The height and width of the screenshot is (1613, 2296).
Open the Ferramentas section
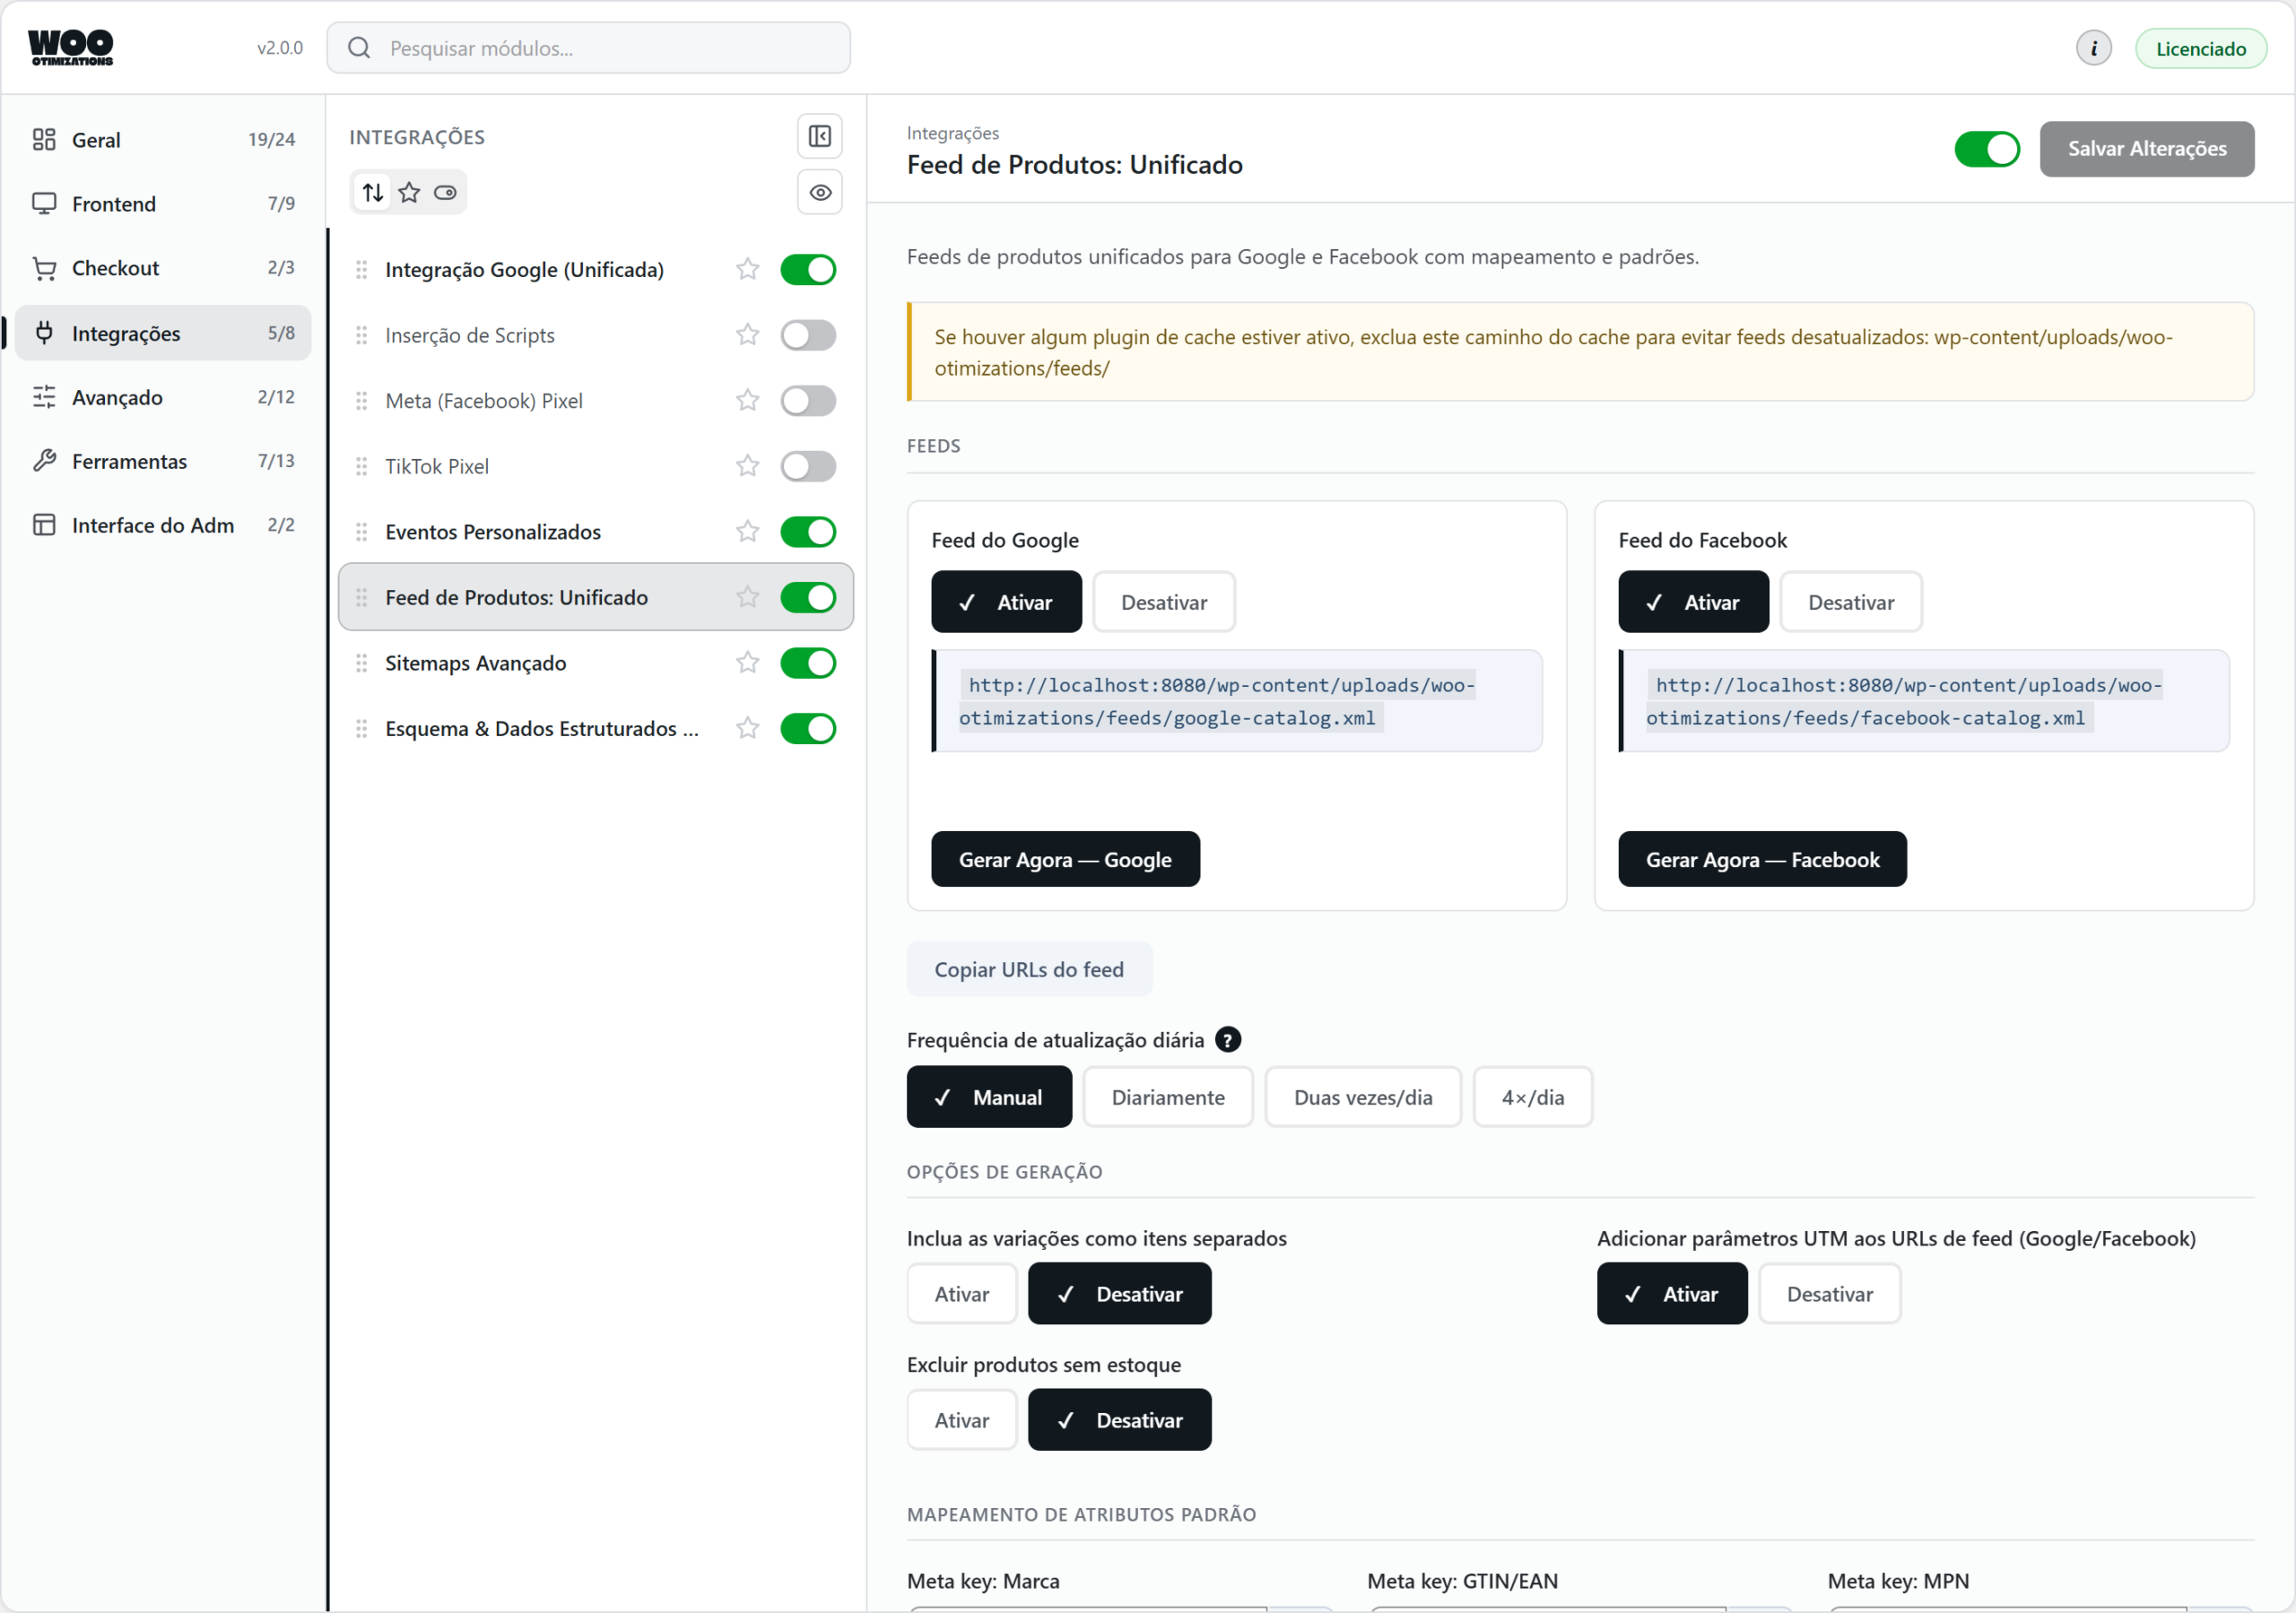pyautogui.click(x=163, y=461)
